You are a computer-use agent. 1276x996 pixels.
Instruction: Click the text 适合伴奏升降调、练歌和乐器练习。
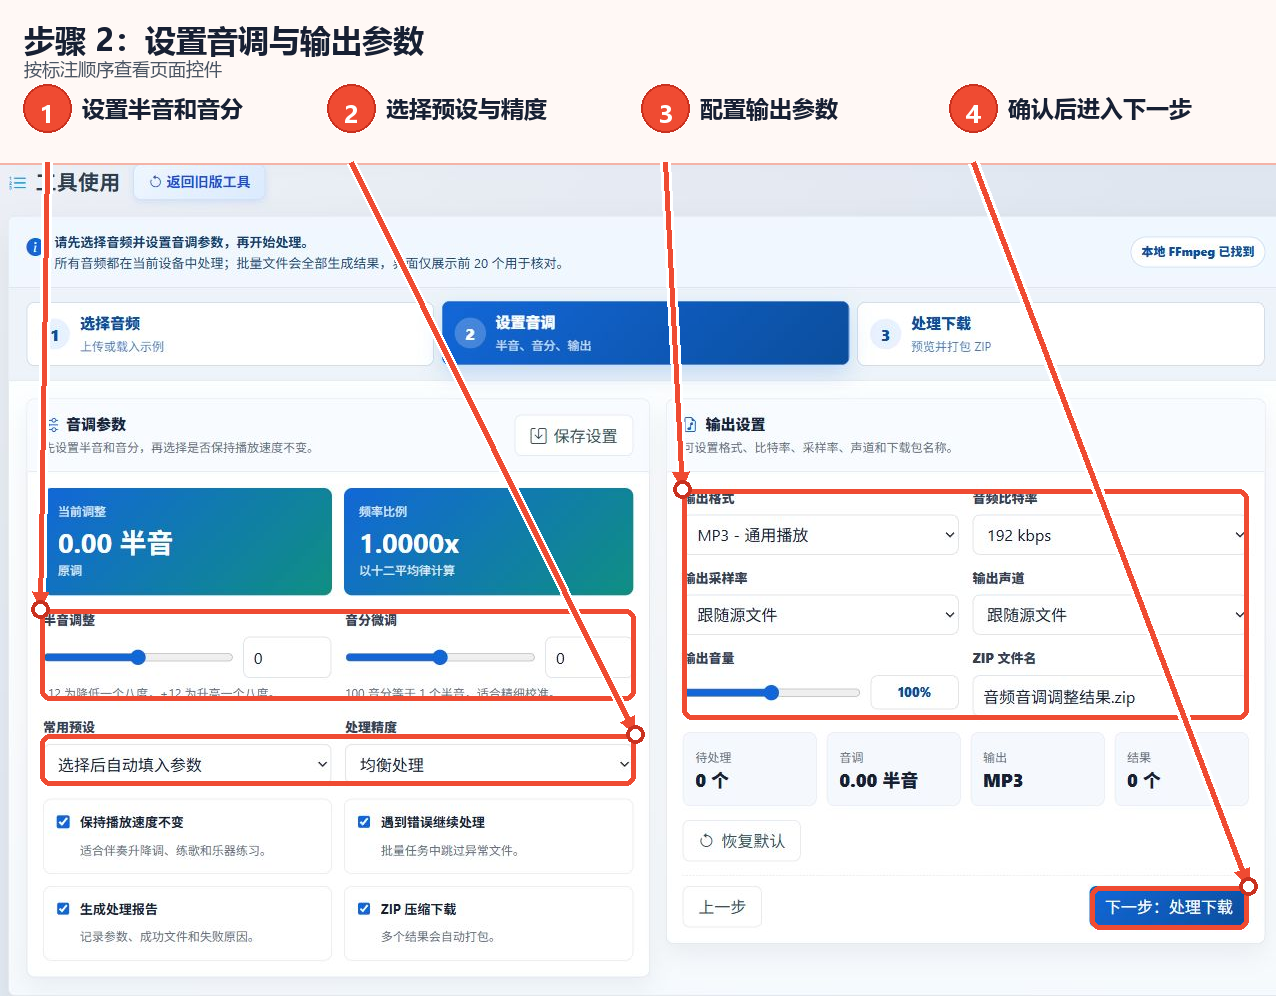click(175, 851)
